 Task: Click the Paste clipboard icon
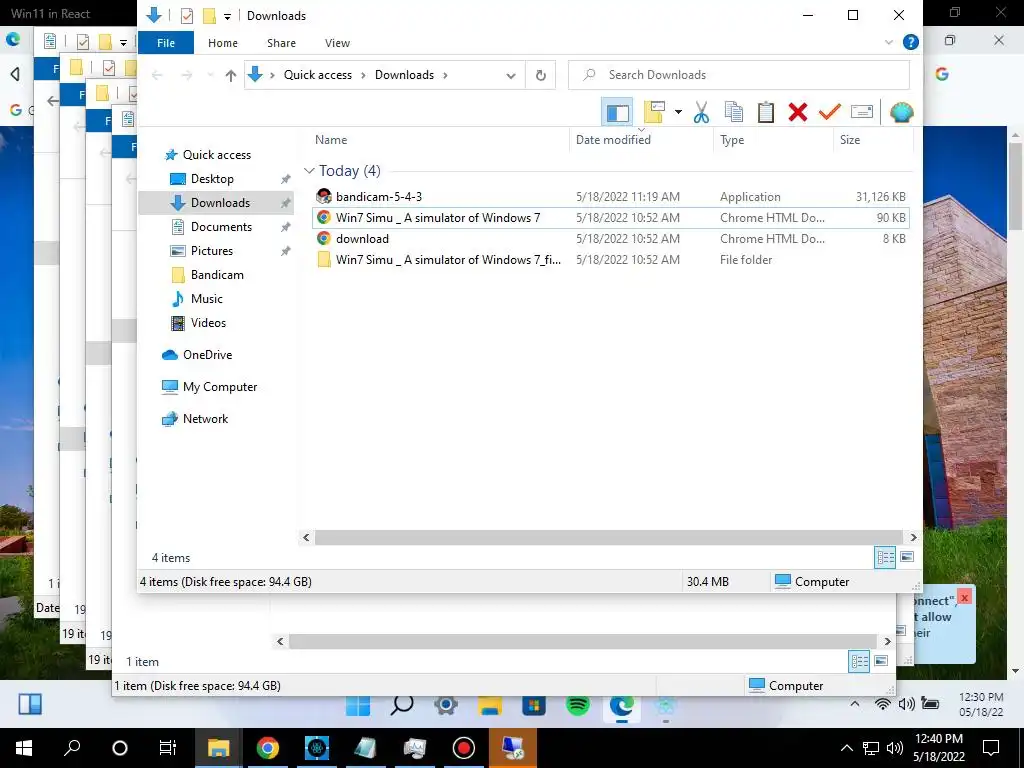coord(765,112)
